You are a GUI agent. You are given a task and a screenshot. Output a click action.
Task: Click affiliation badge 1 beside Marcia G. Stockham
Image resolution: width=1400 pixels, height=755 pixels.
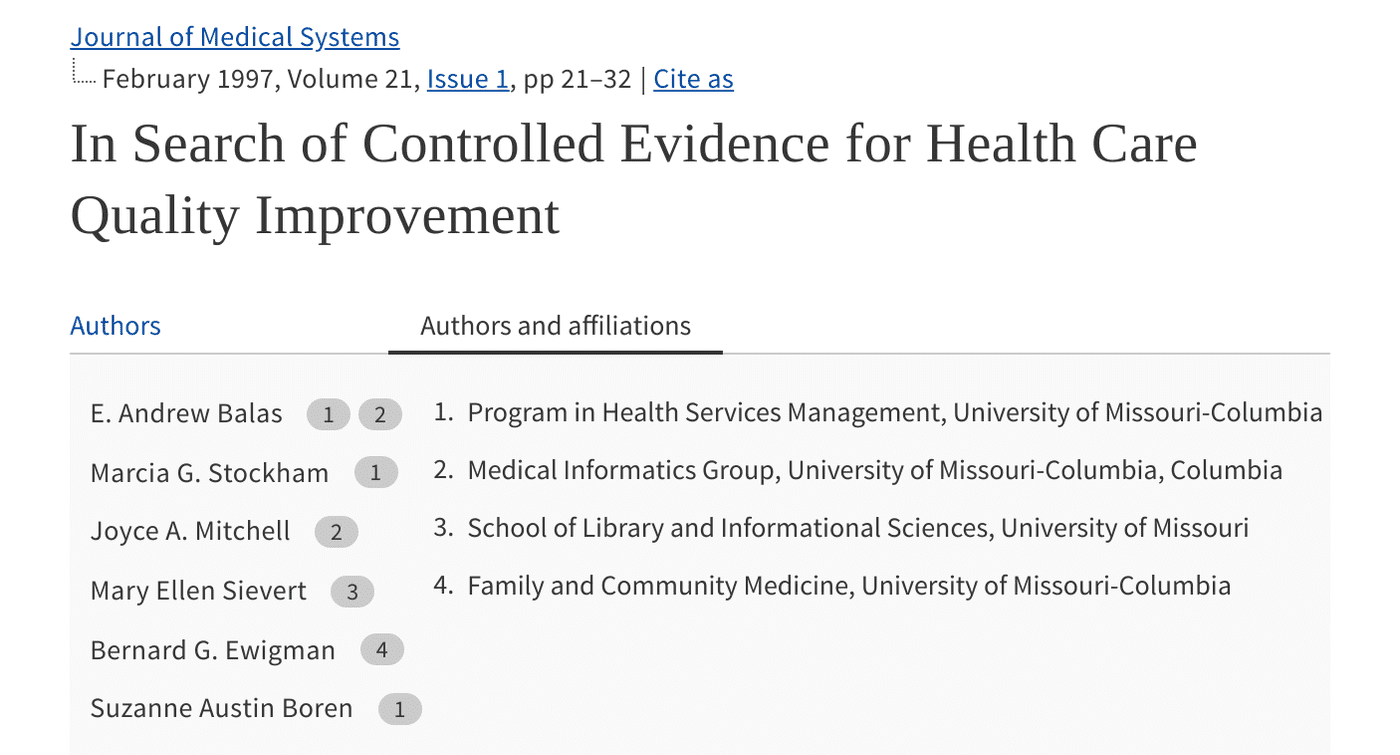[x=376, y=473]
